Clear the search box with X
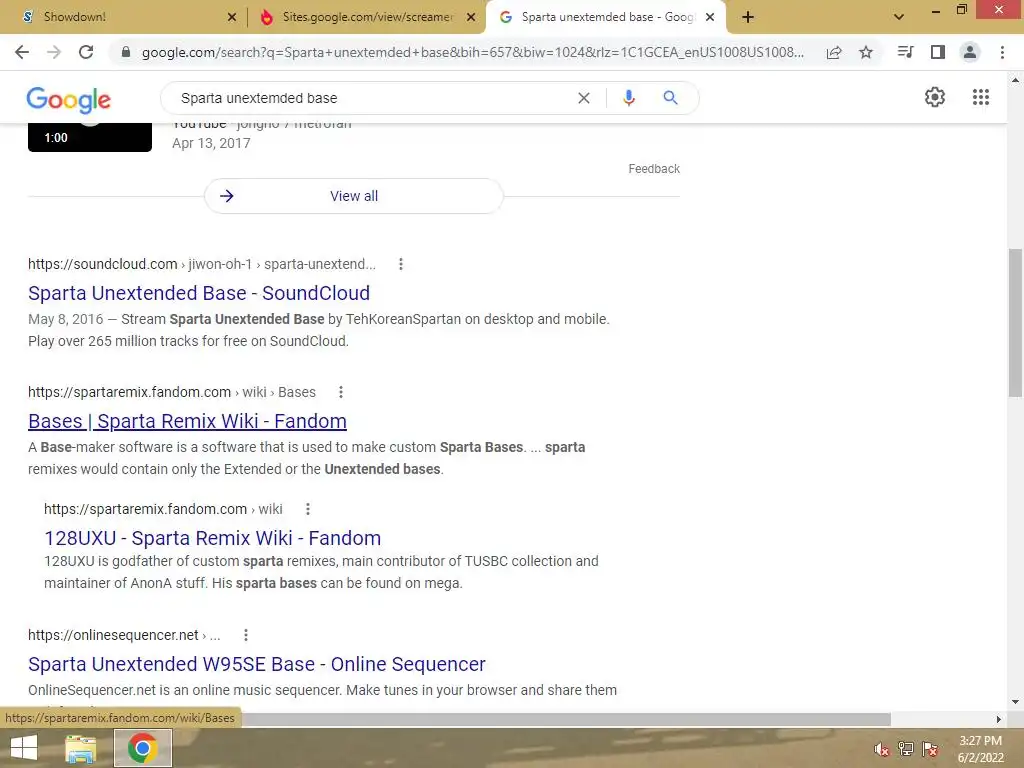 (x=584, y=98)
